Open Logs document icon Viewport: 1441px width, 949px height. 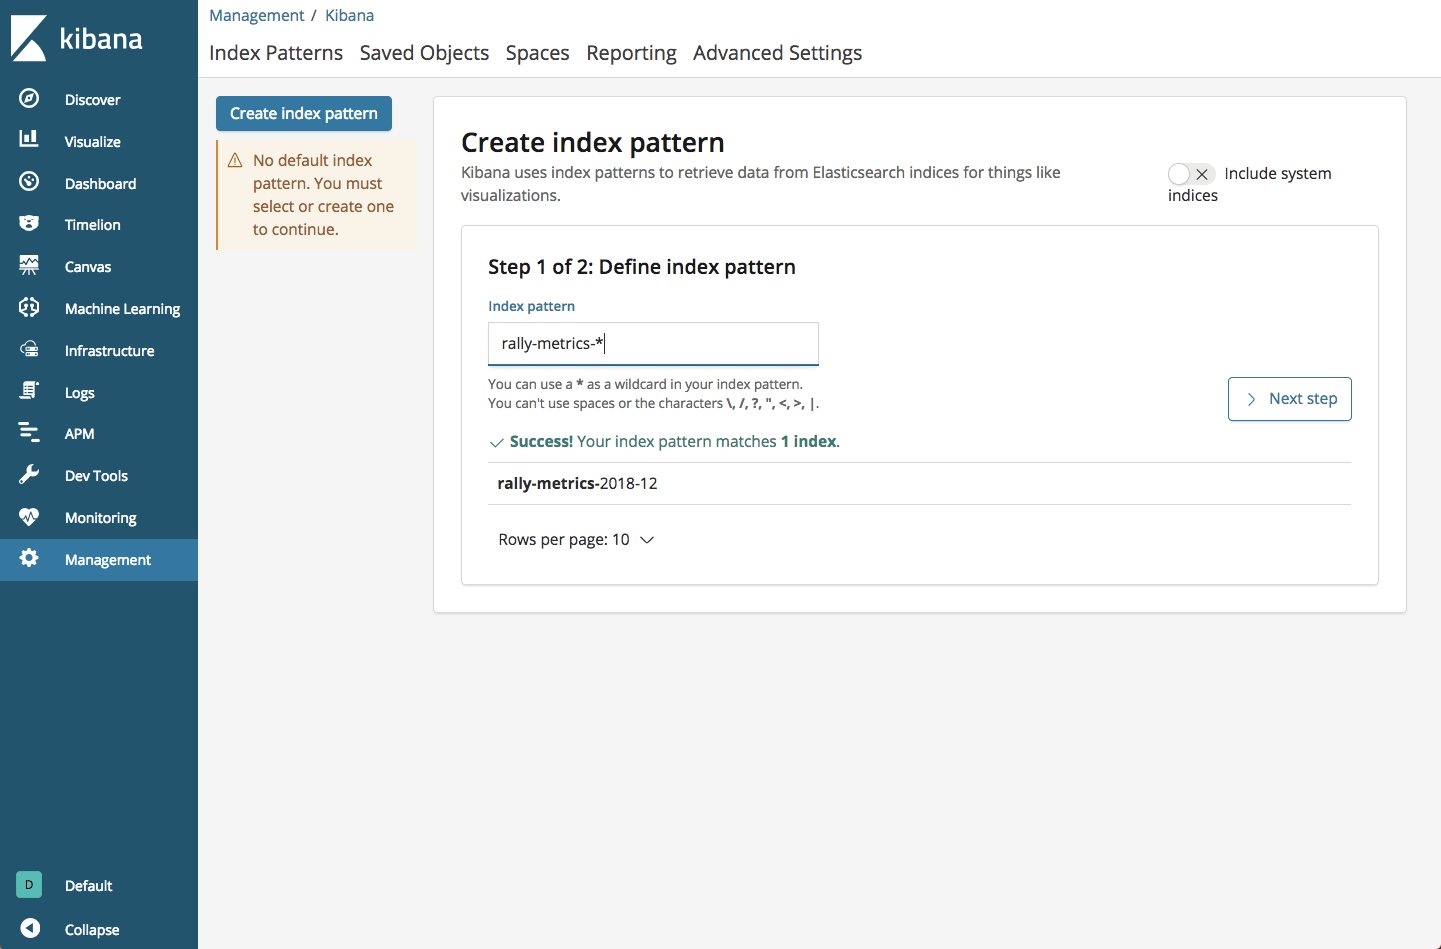[x=29, y=391]
